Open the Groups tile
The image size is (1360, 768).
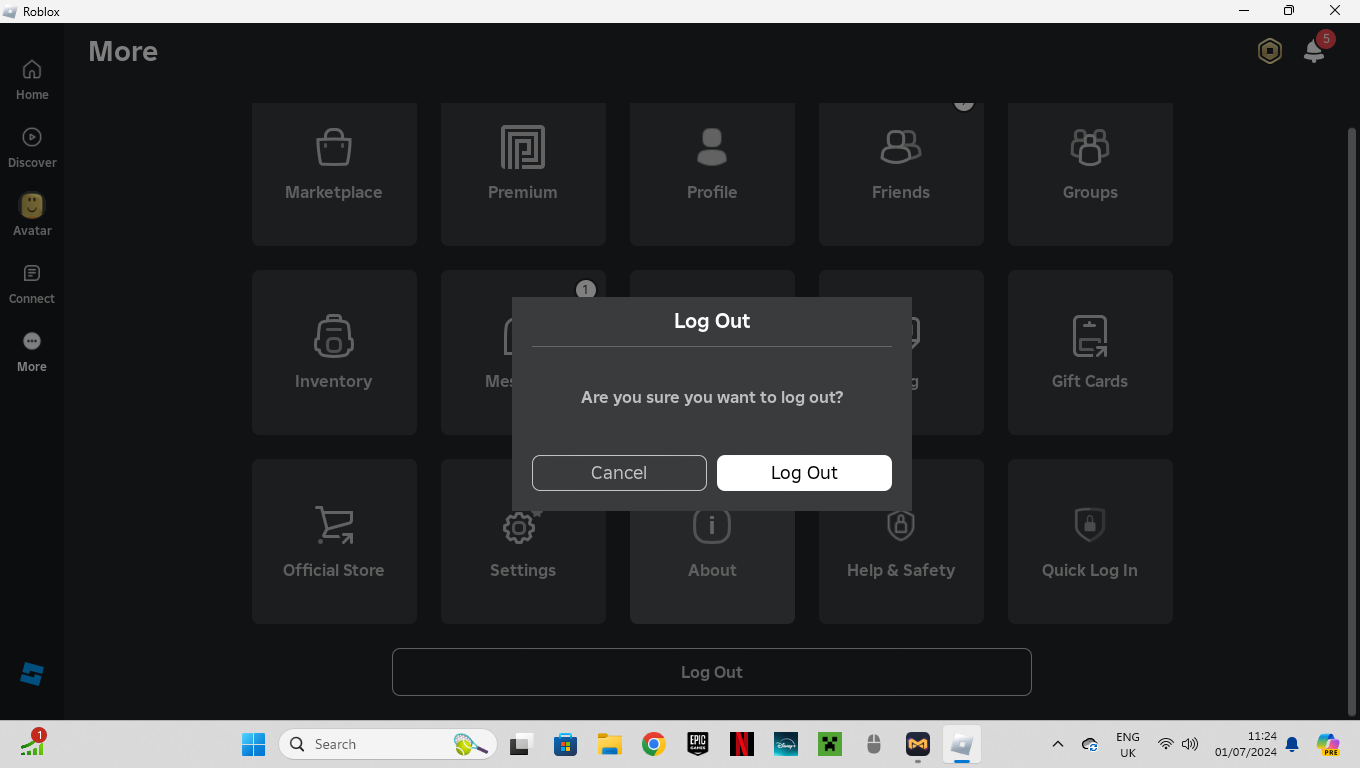[x=1090, y=174]
